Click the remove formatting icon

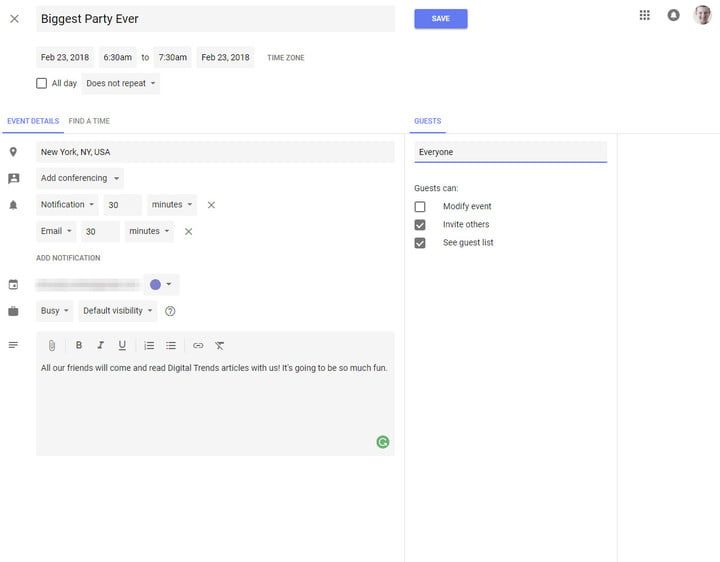(x=220, y=346)
